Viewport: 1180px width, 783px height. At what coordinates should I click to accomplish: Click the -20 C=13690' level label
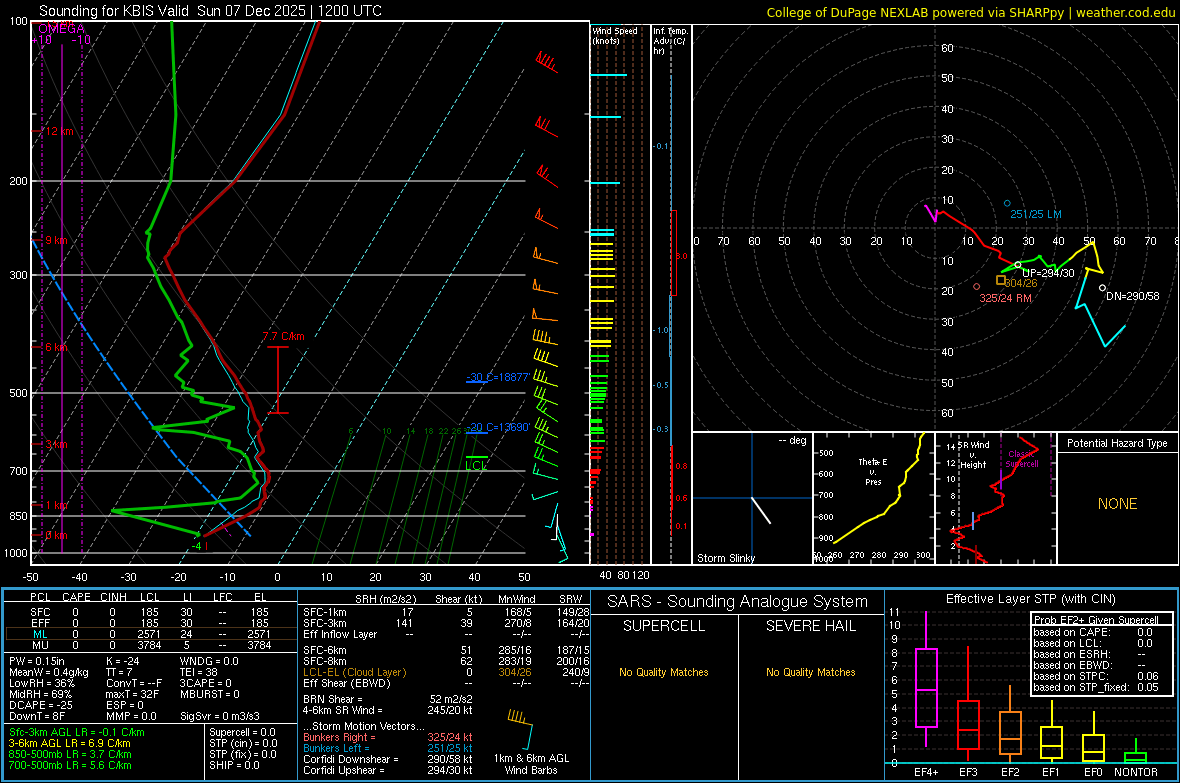tap(497, 427)
